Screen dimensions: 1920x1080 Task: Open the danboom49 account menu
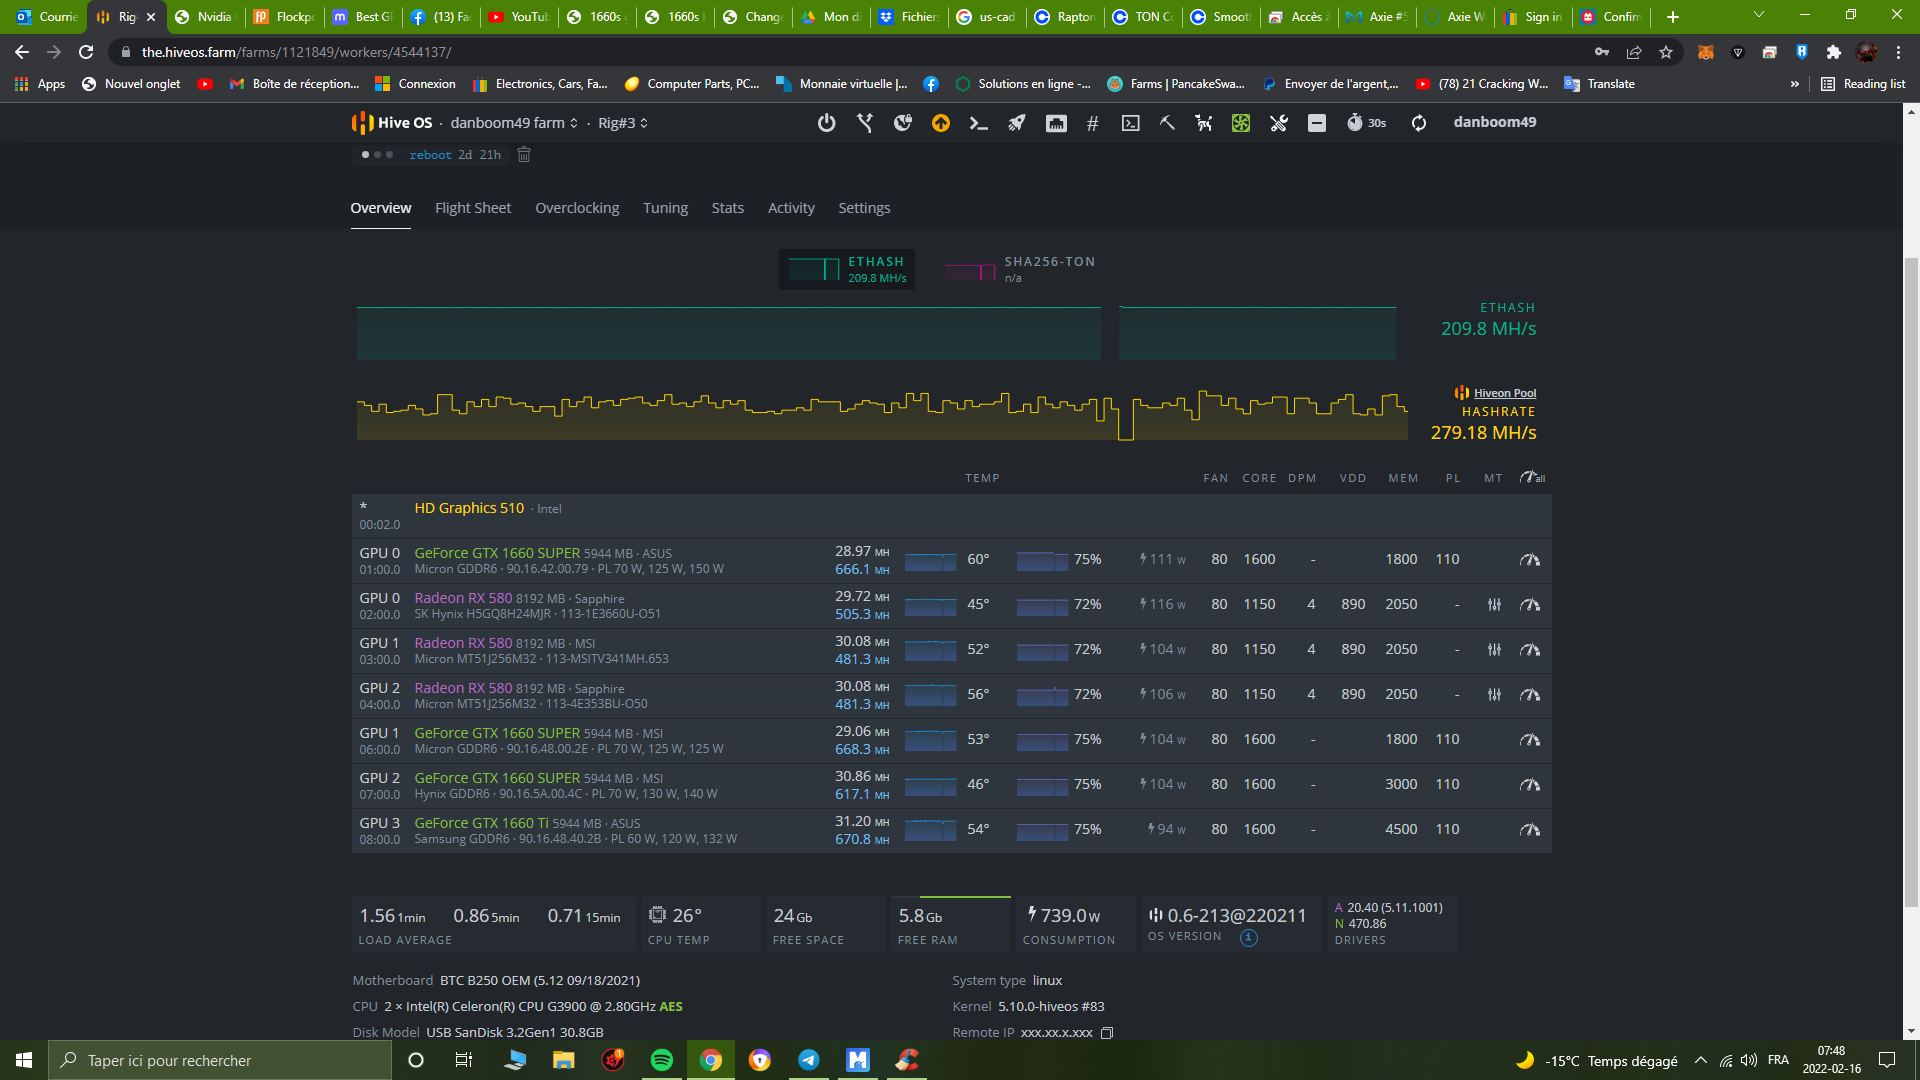[x=1495, y=122]
